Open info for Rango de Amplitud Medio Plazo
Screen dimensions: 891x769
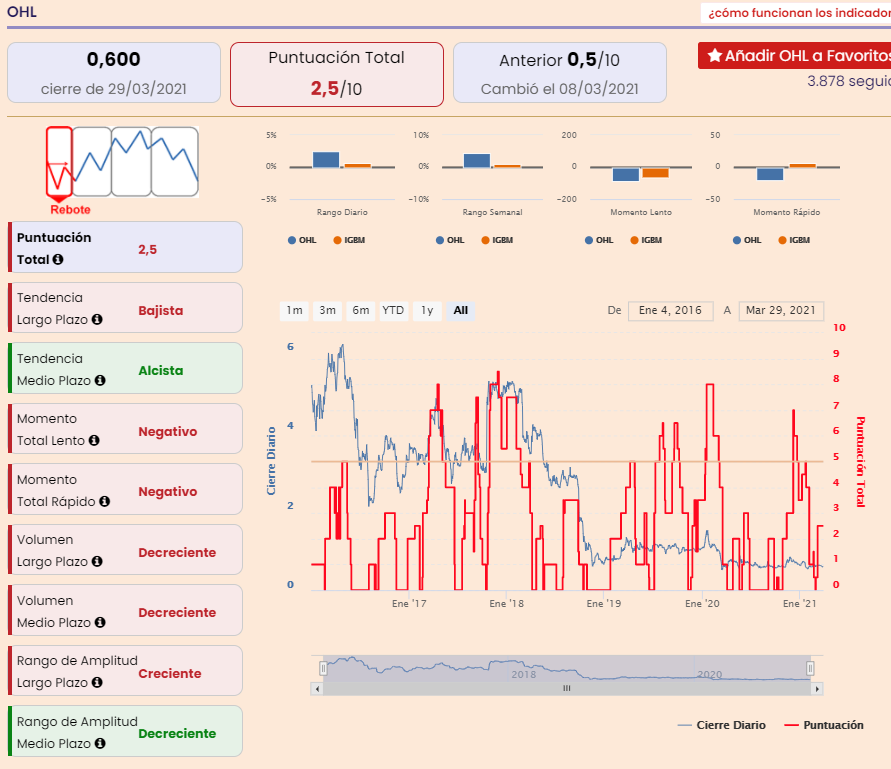100,743
